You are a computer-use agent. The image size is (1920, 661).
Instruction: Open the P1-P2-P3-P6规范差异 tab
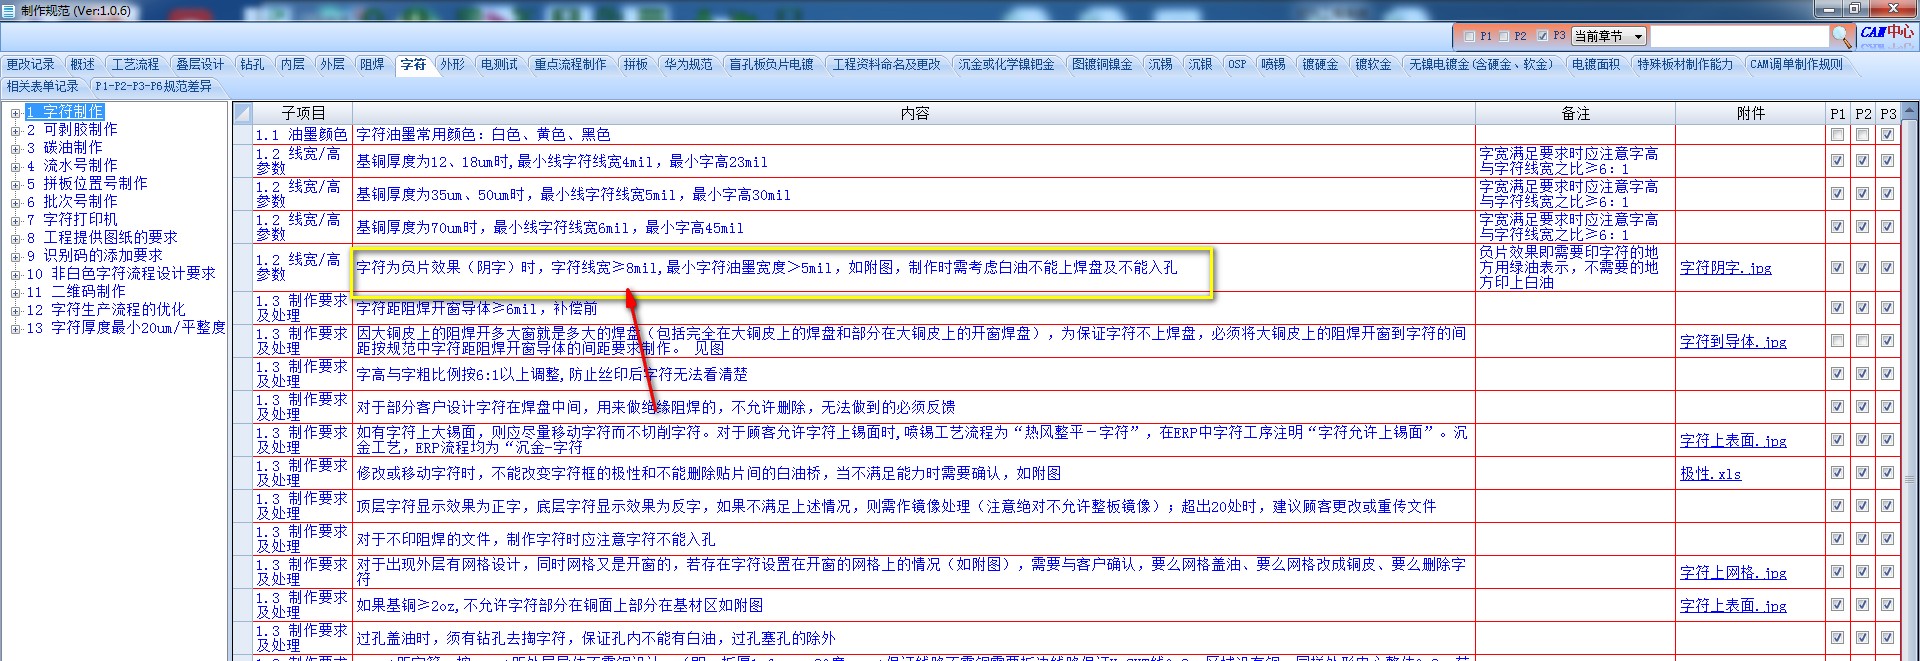tap(153, 86)
